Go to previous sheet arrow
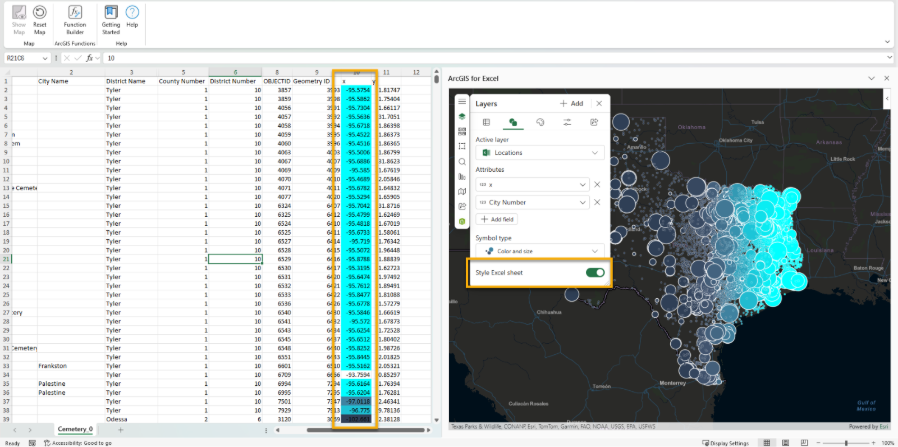 coord(15,429)
